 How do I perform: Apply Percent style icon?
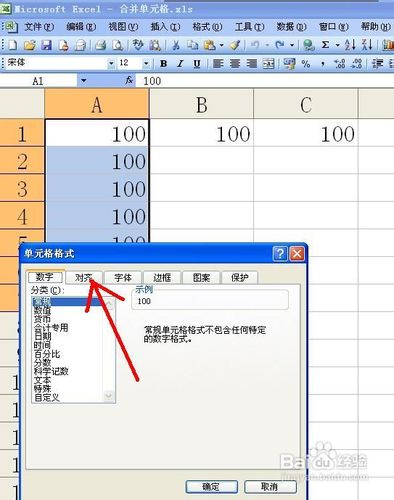pyautogui.click(x=306, y=63)
